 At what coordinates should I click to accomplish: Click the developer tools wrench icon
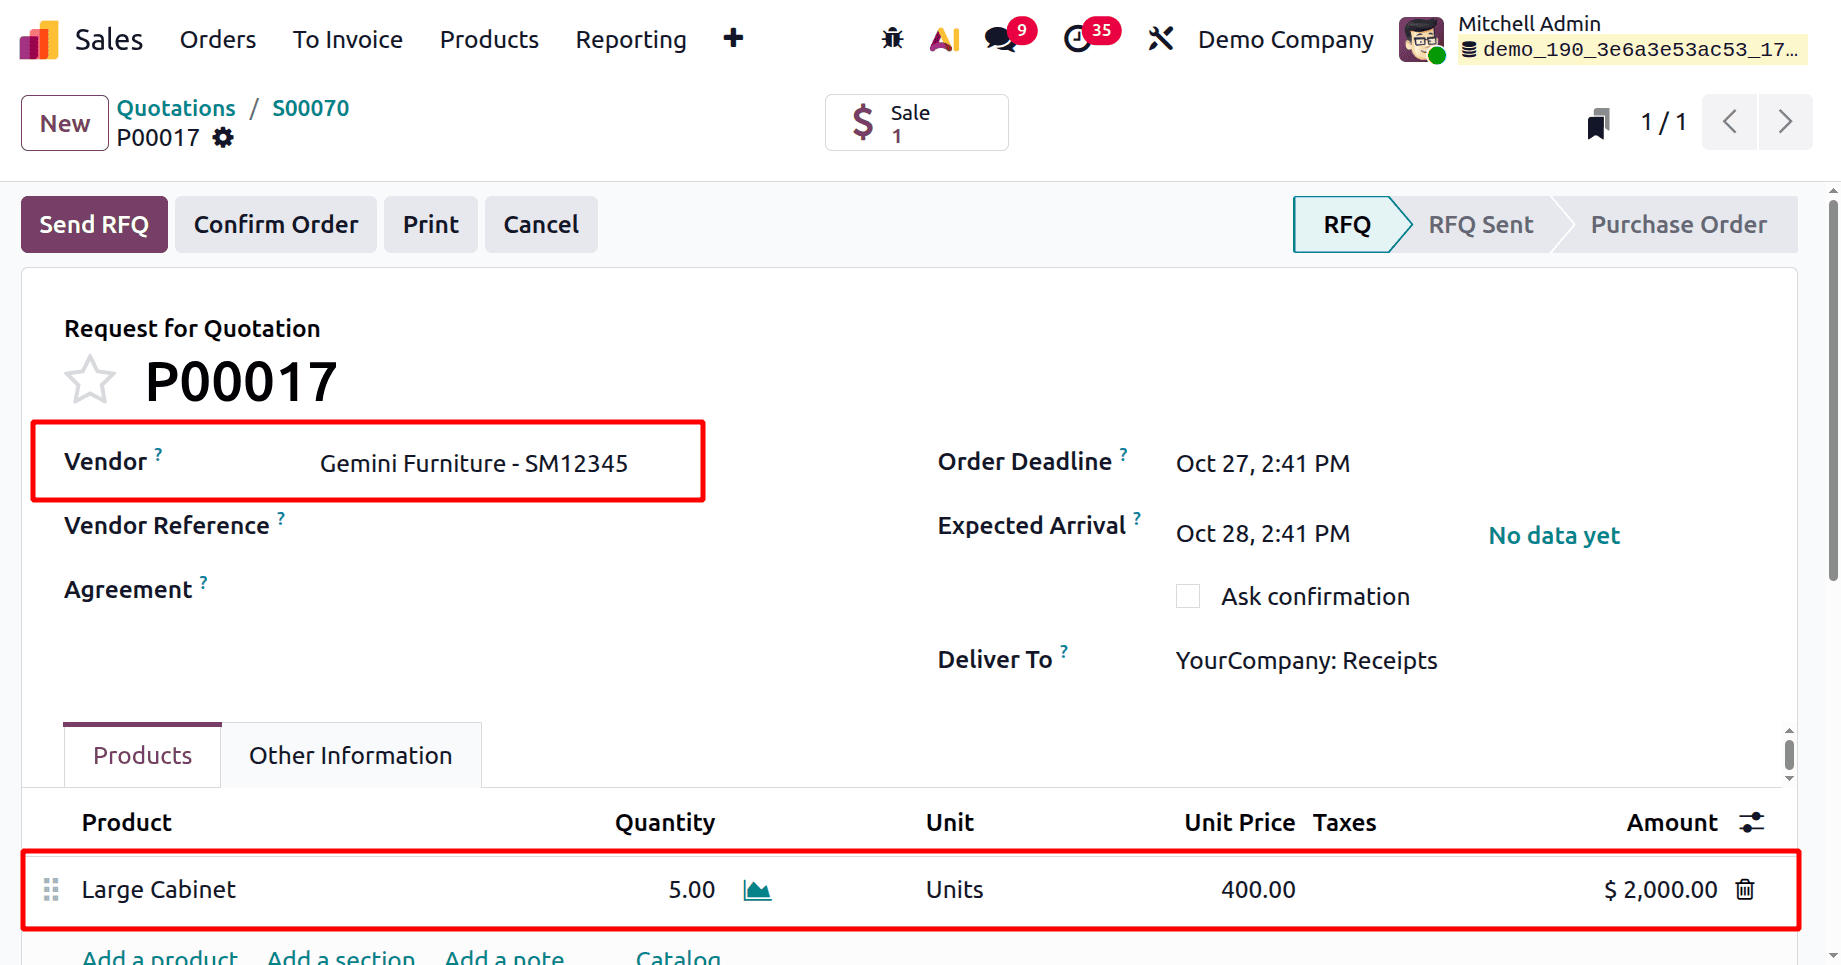click(1160, 38)
